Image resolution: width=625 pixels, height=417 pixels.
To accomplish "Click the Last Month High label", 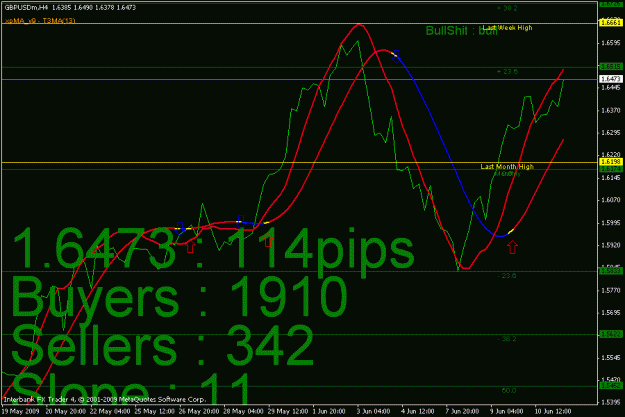I will pyautogui.click(x=507, y=166).
